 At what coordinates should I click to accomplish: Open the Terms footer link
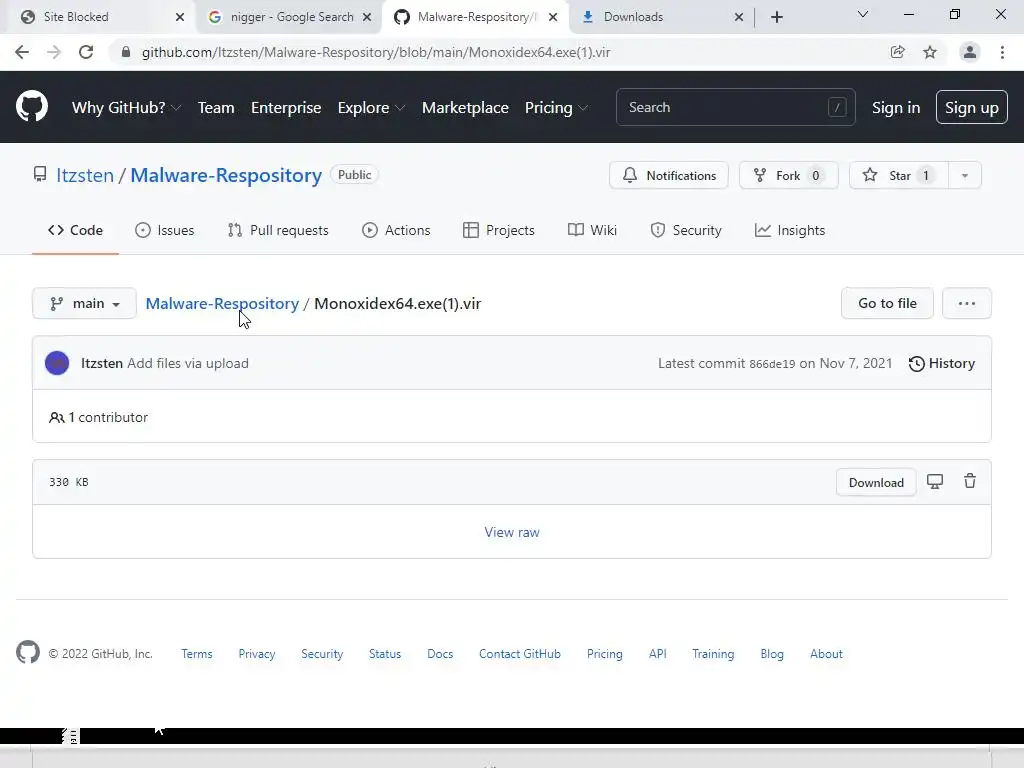click(x=197, y=654)
